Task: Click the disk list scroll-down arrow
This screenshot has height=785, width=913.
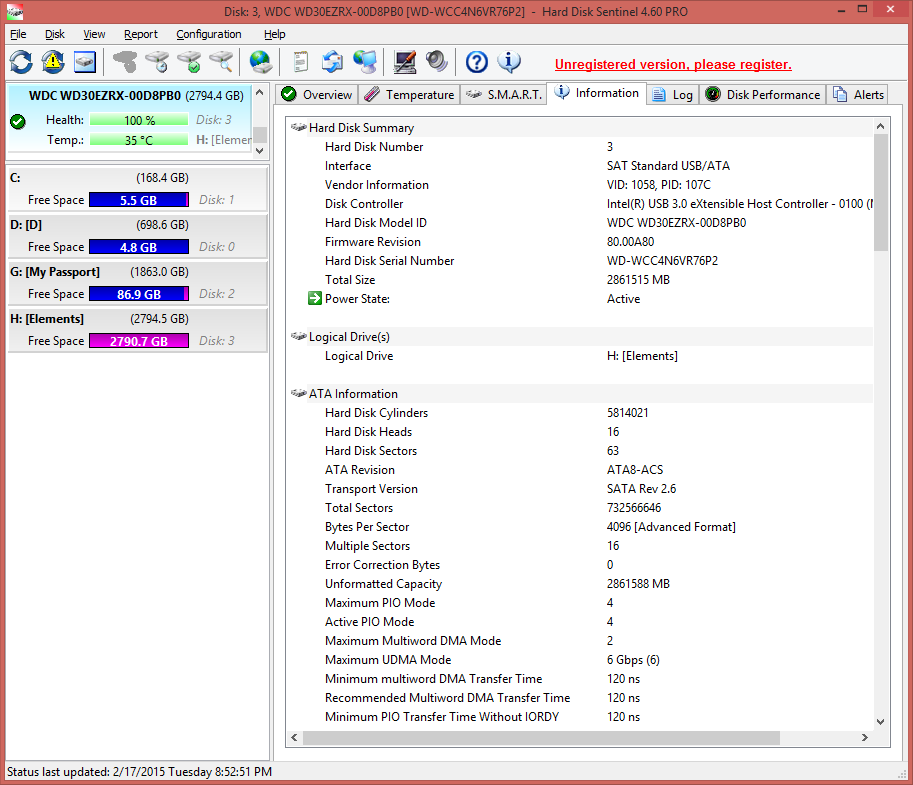Action: (260, 150)
